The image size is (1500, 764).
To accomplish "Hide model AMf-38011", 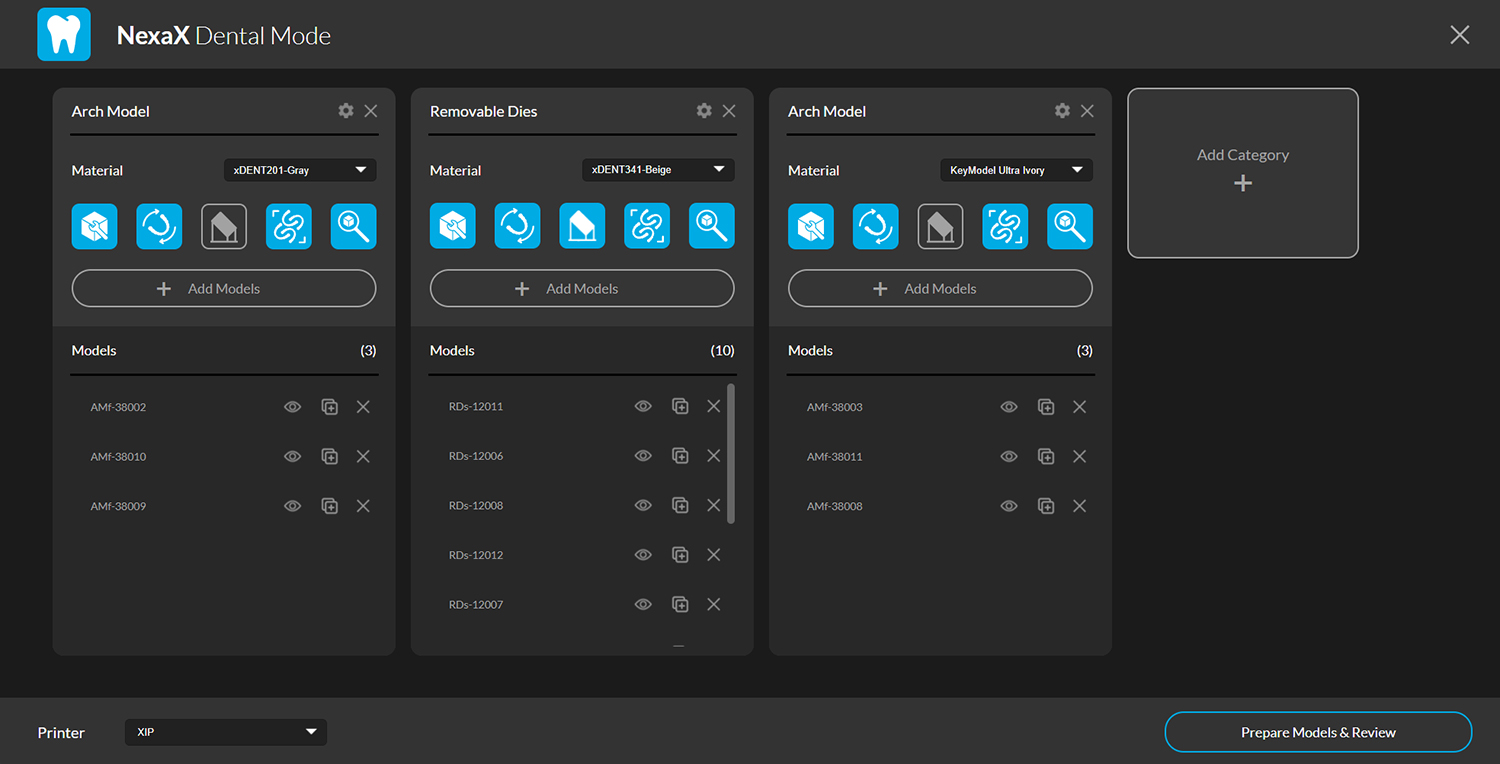I will pos(1009,456).
